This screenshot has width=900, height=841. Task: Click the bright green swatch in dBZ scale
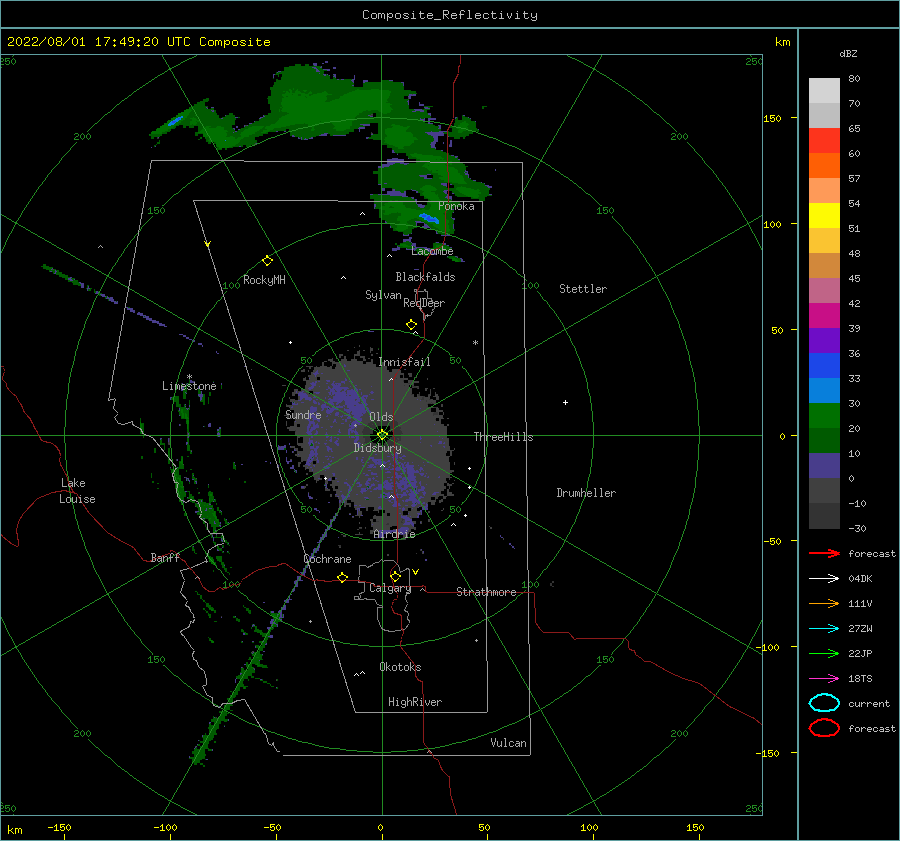point(824,415)
